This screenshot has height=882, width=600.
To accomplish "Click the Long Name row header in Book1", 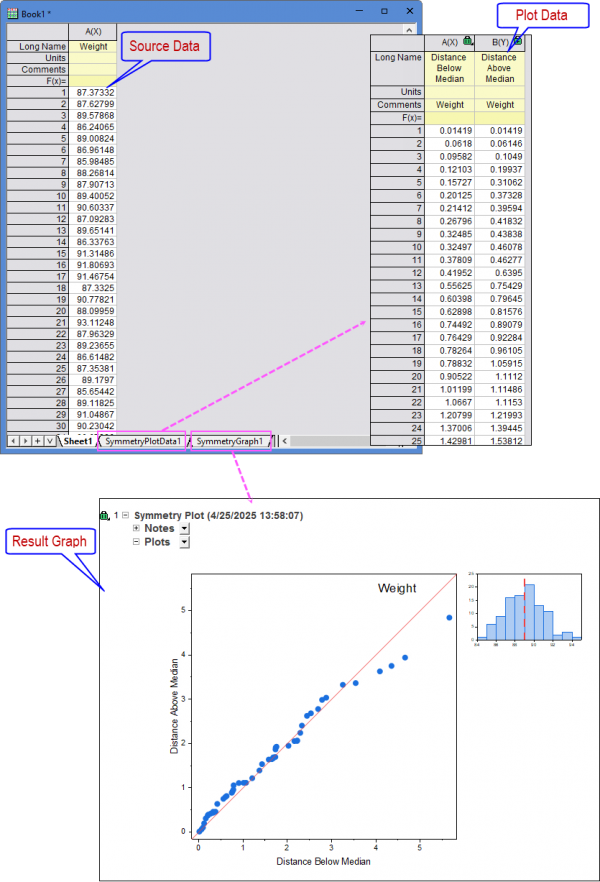I will [37, 47].
